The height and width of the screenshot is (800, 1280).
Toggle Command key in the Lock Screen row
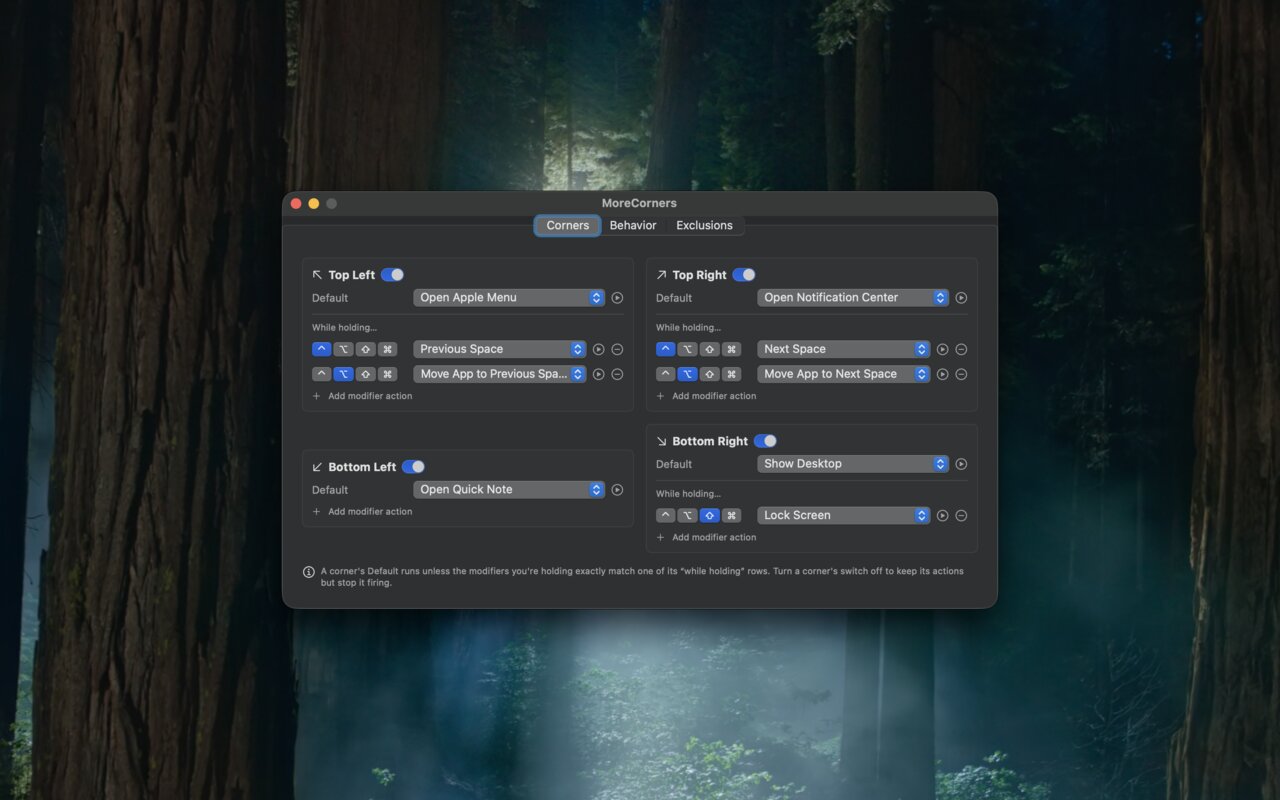731,516
